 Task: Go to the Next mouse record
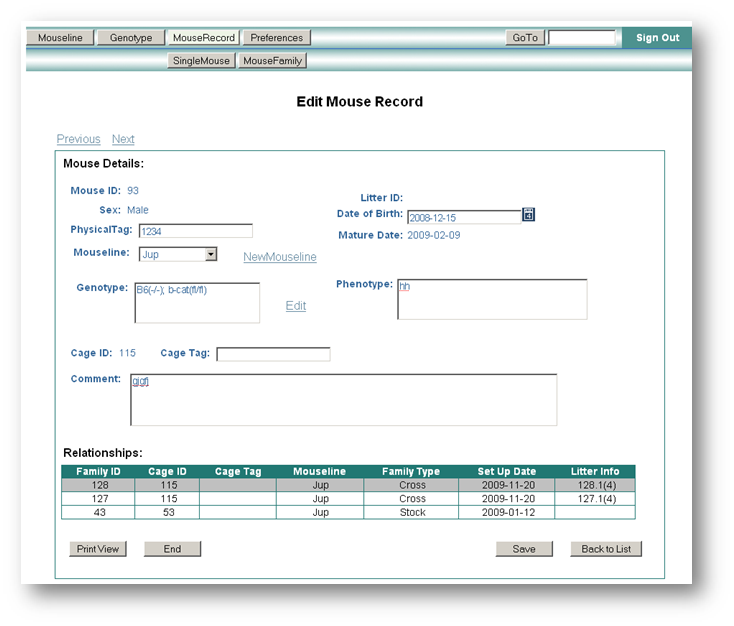point(123,139)
